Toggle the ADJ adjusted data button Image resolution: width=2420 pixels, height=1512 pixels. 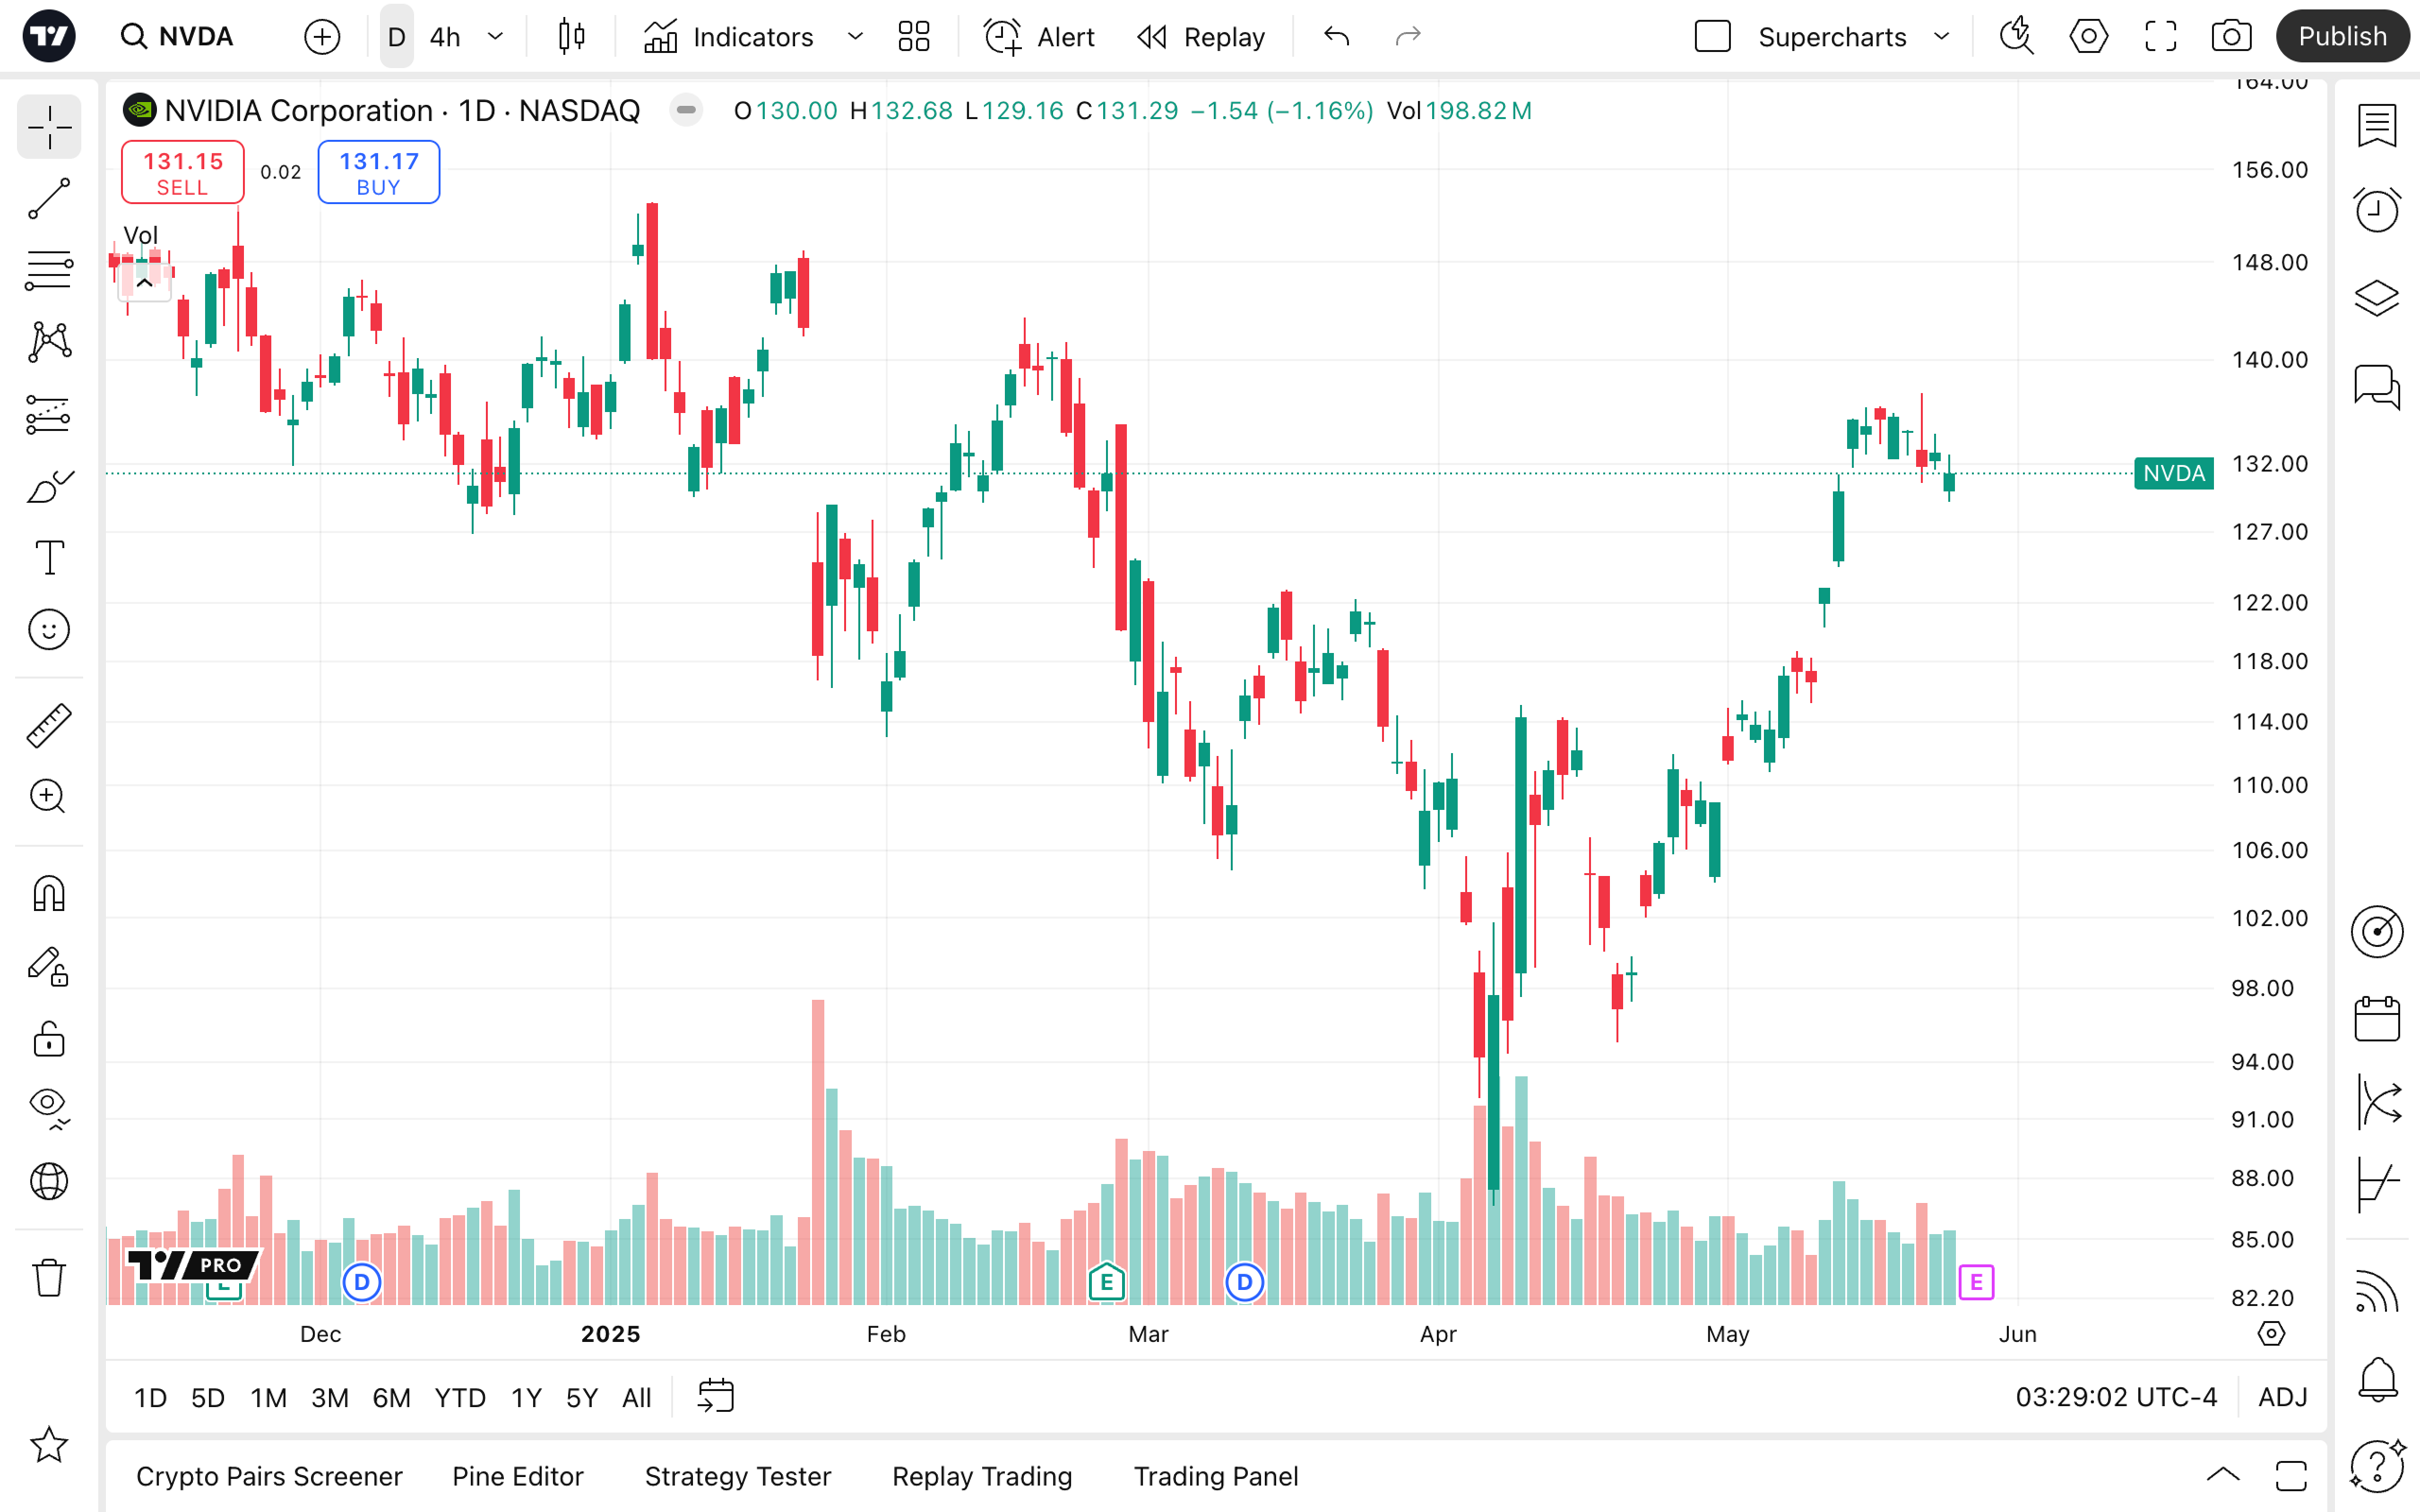[2282, 1397]
